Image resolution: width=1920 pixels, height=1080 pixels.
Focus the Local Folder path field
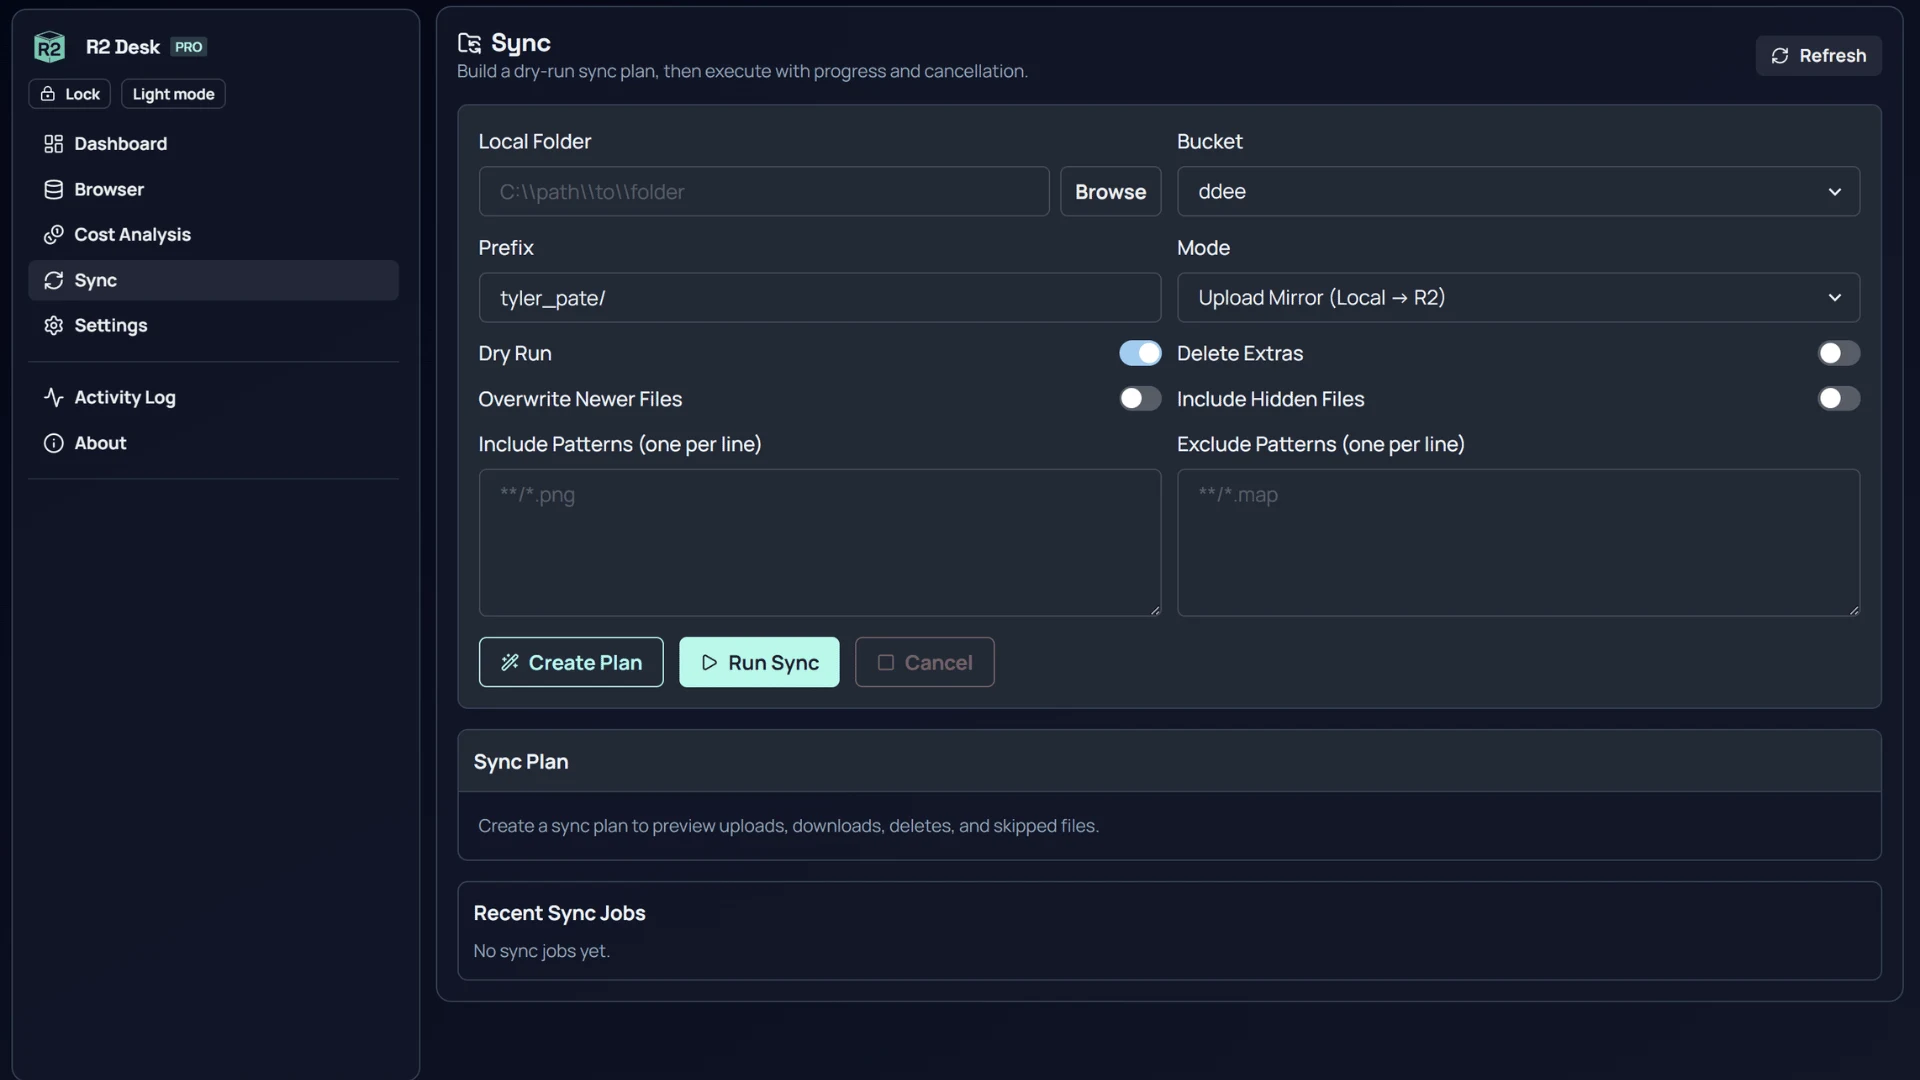tap(764, 192)
